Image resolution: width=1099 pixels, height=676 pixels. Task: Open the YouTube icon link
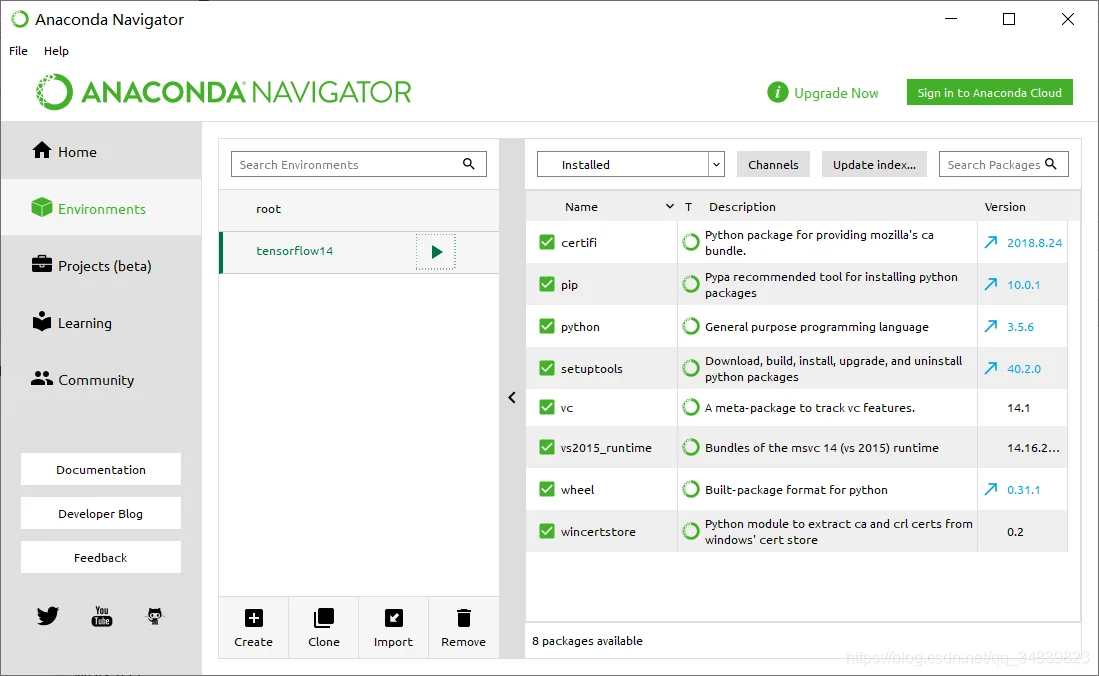(102, 616)
